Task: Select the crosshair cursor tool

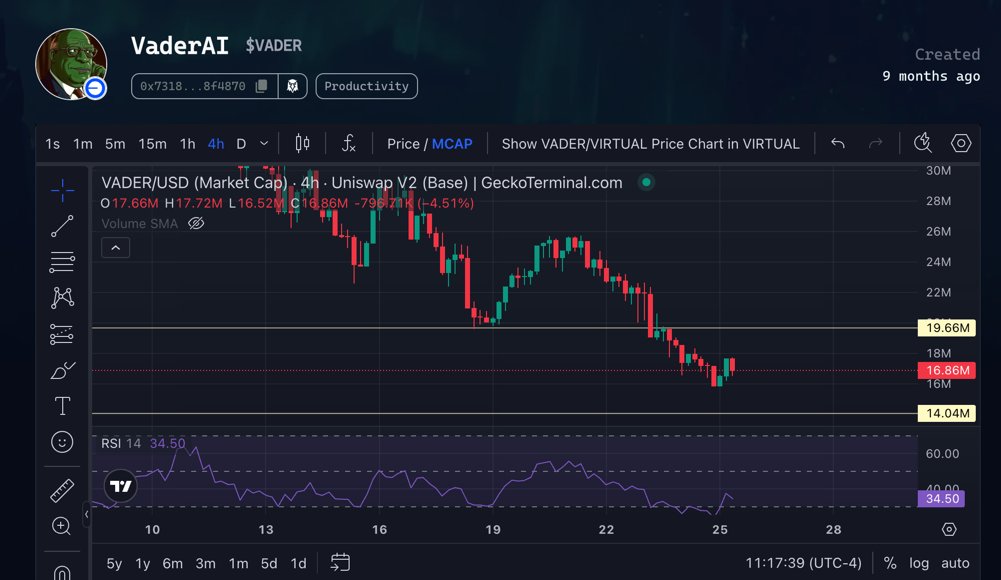Action: [62, 190]
